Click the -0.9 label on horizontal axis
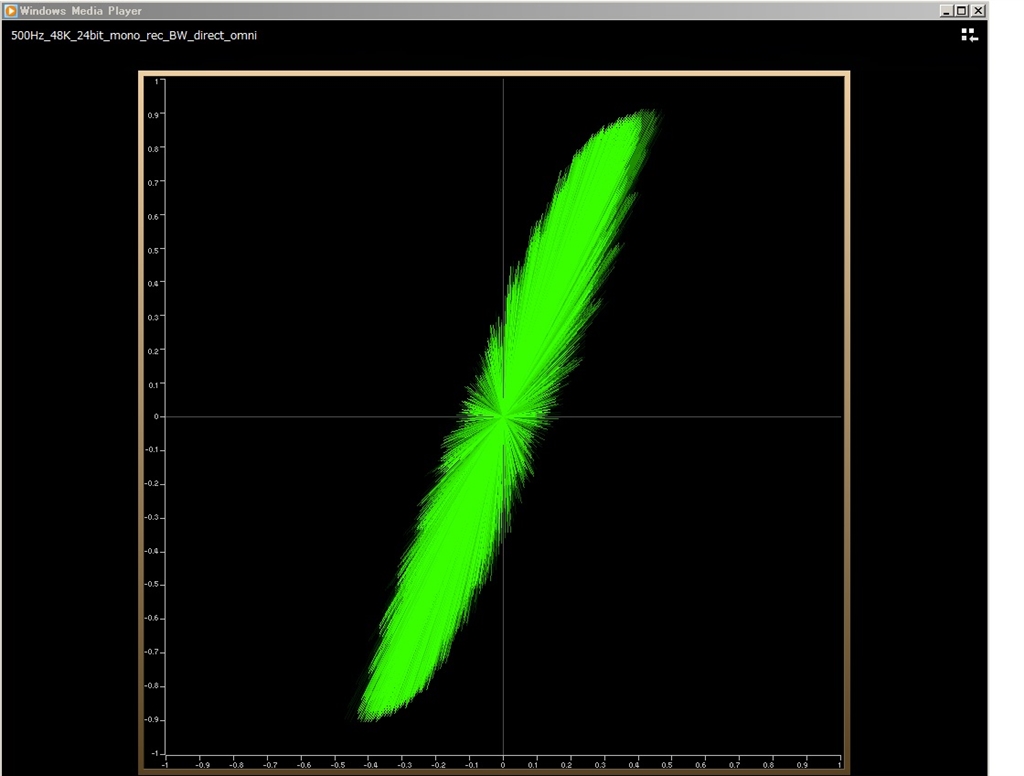Viewport: 1024px width, 776px height. (x=202, y=765)
